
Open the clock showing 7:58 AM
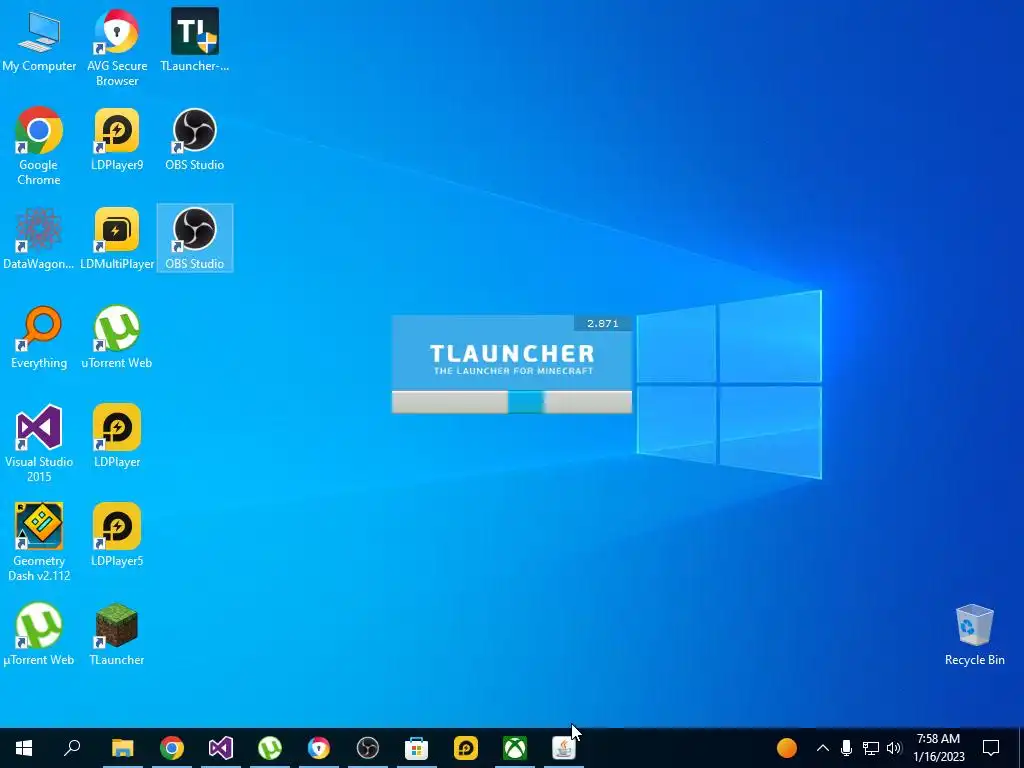pos(938,748)
